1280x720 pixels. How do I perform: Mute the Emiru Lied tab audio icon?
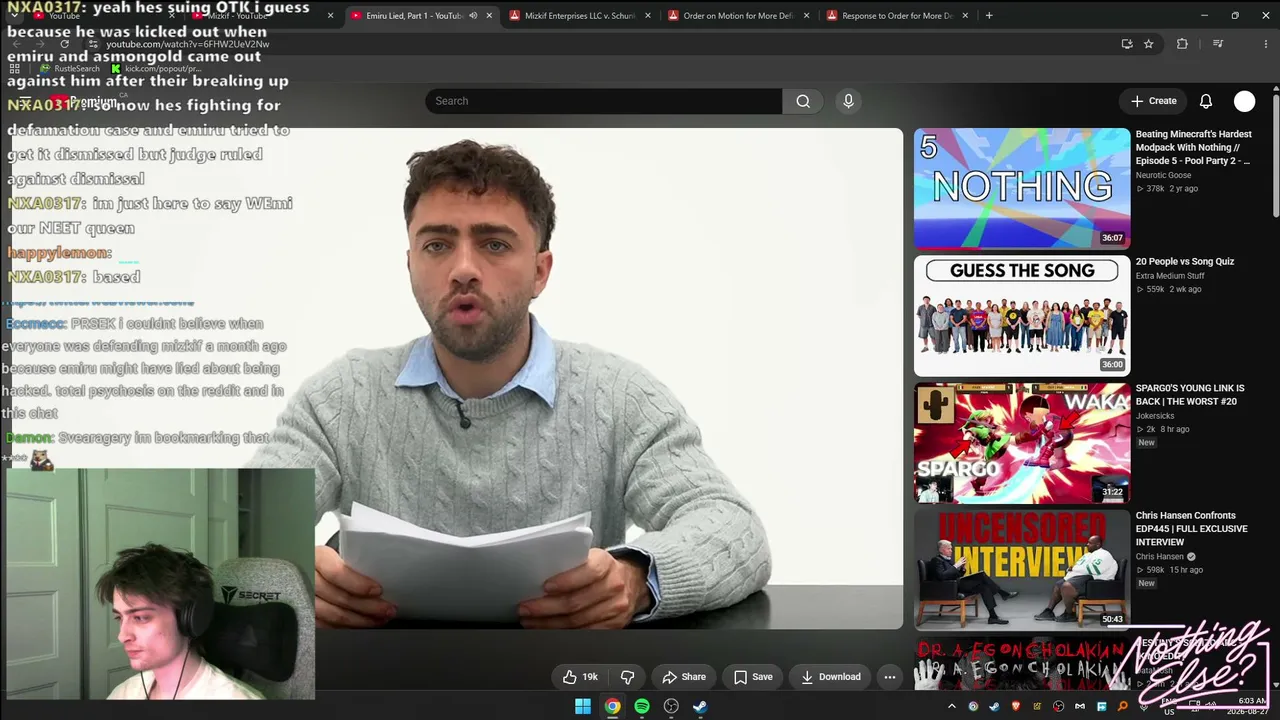pos(473,16)
